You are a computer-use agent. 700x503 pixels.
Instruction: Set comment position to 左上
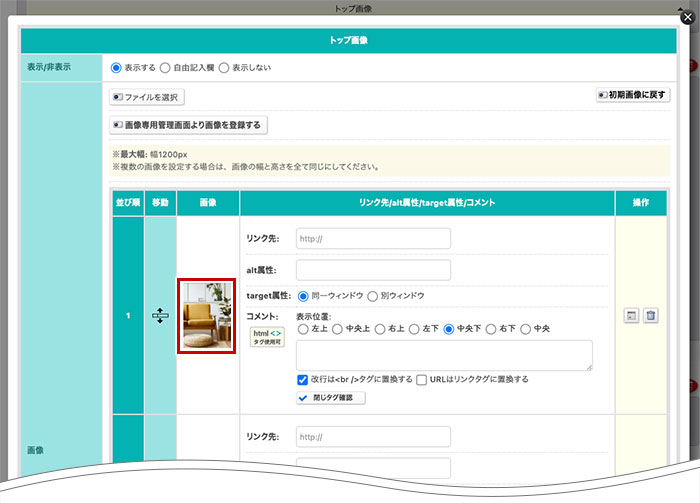pyautogui.click(x=302, y=328)
